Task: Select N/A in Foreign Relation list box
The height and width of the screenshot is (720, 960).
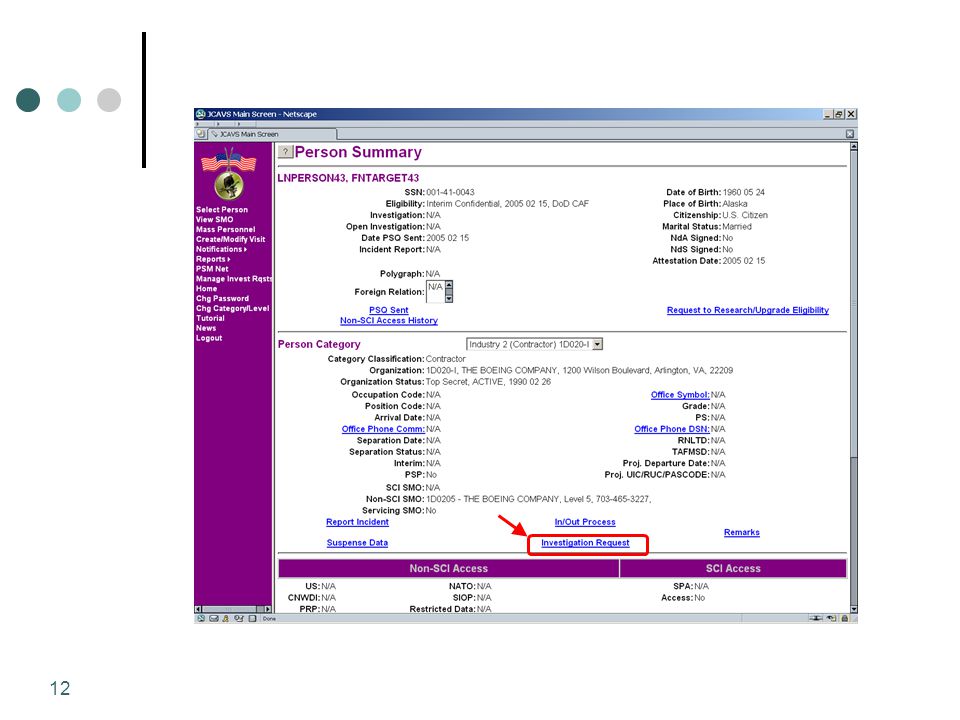Action: (x=435, y=287)
